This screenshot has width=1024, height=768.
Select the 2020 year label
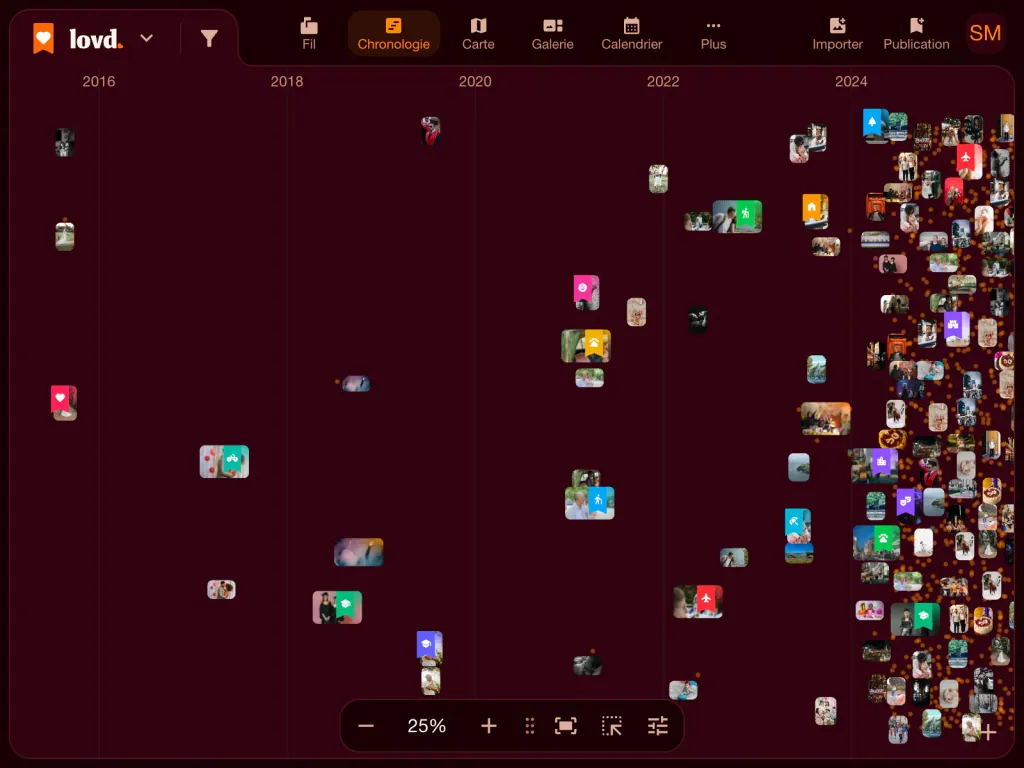point(475,81)
